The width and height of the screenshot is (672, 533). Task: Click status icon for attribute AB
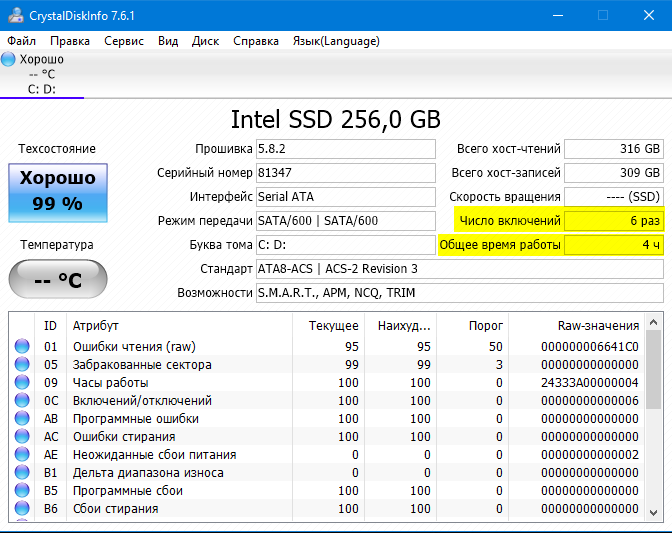(22, 418)
